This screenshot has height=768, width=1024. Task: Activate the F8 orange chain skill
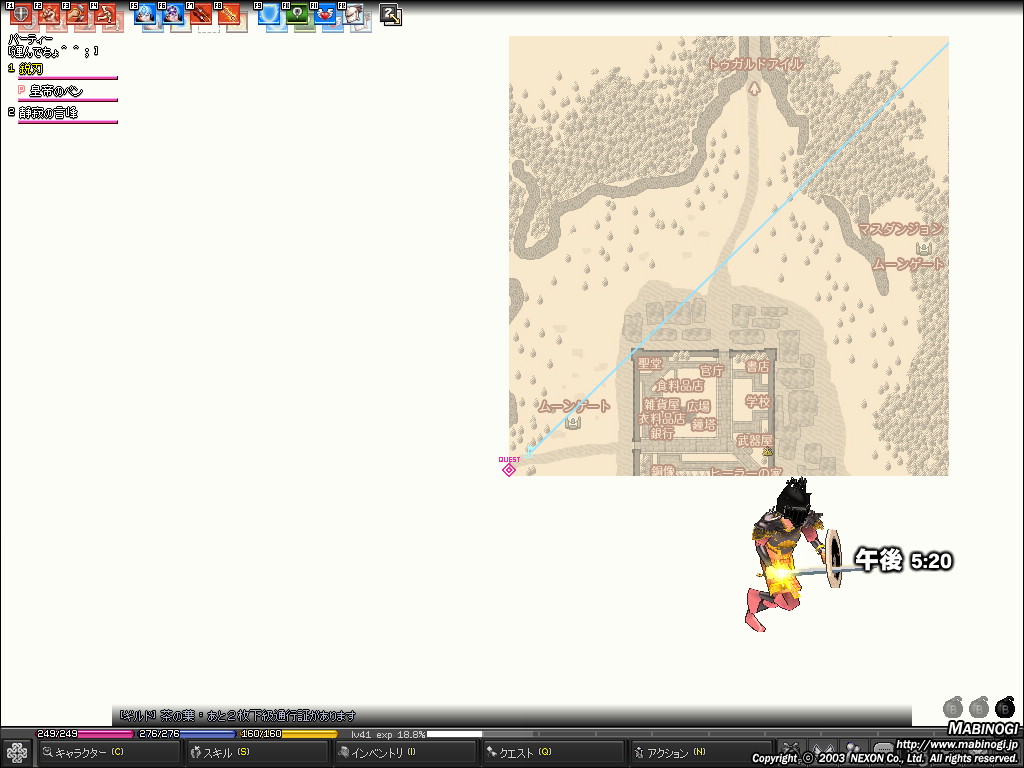[x=229, y=14]
